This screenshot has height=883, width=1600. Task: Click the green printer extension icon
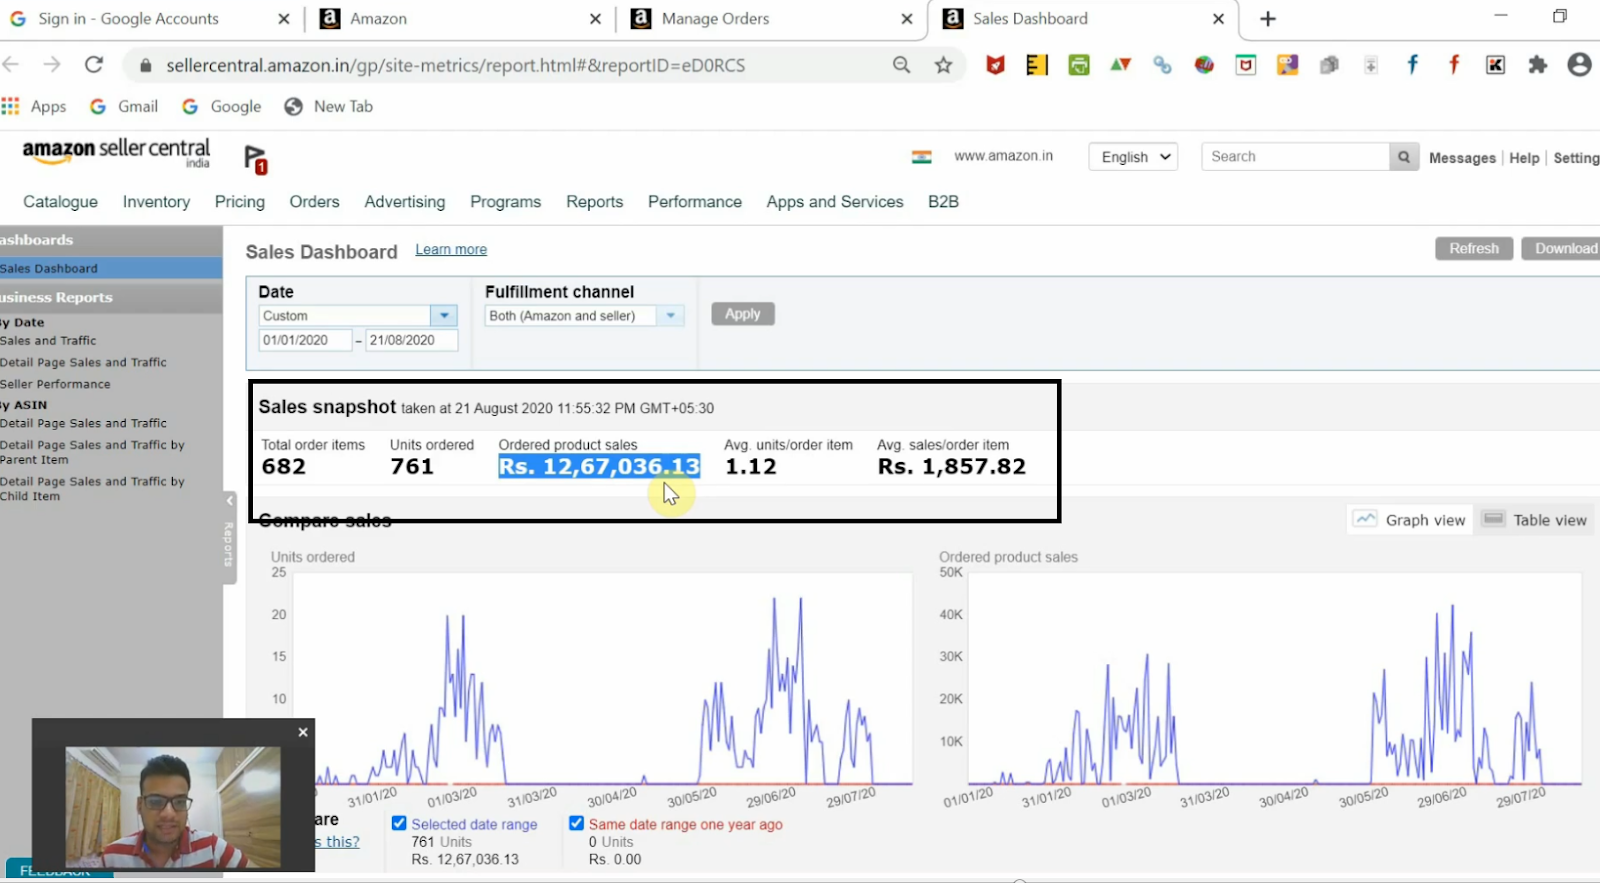coord(1079,65)
